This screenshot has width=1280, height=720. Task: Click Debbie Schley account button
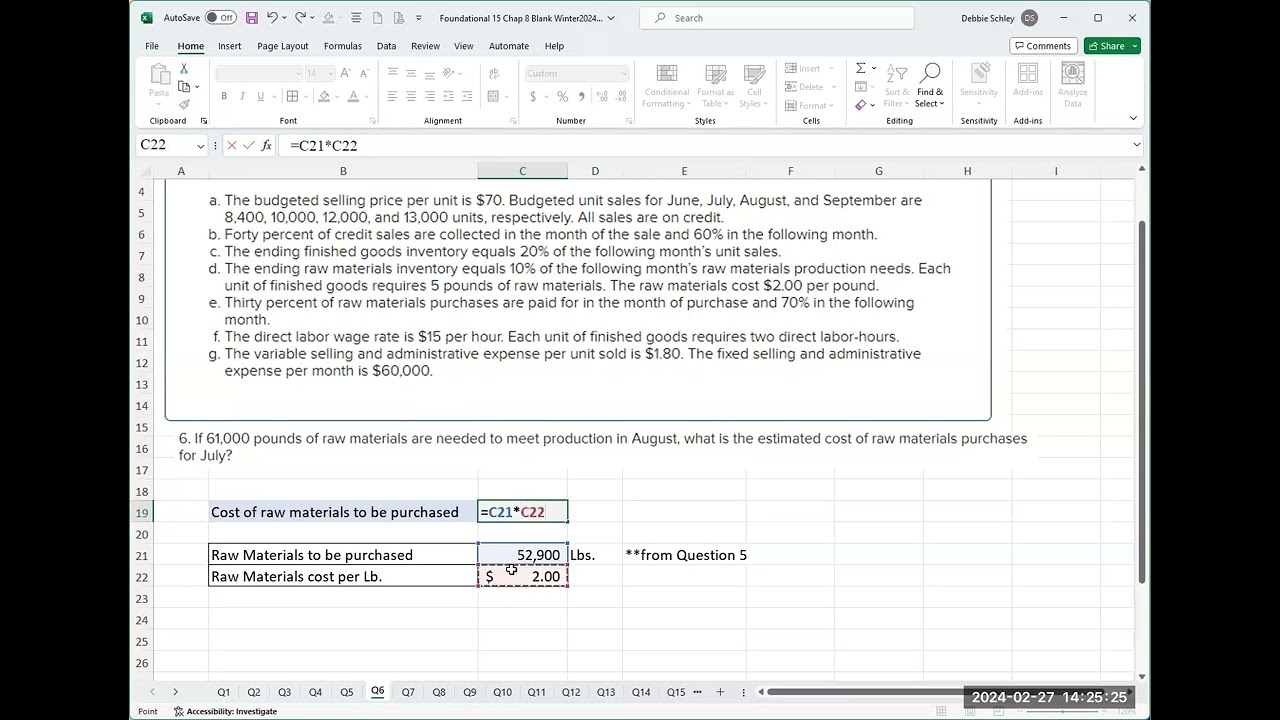(x=998, y=18)
